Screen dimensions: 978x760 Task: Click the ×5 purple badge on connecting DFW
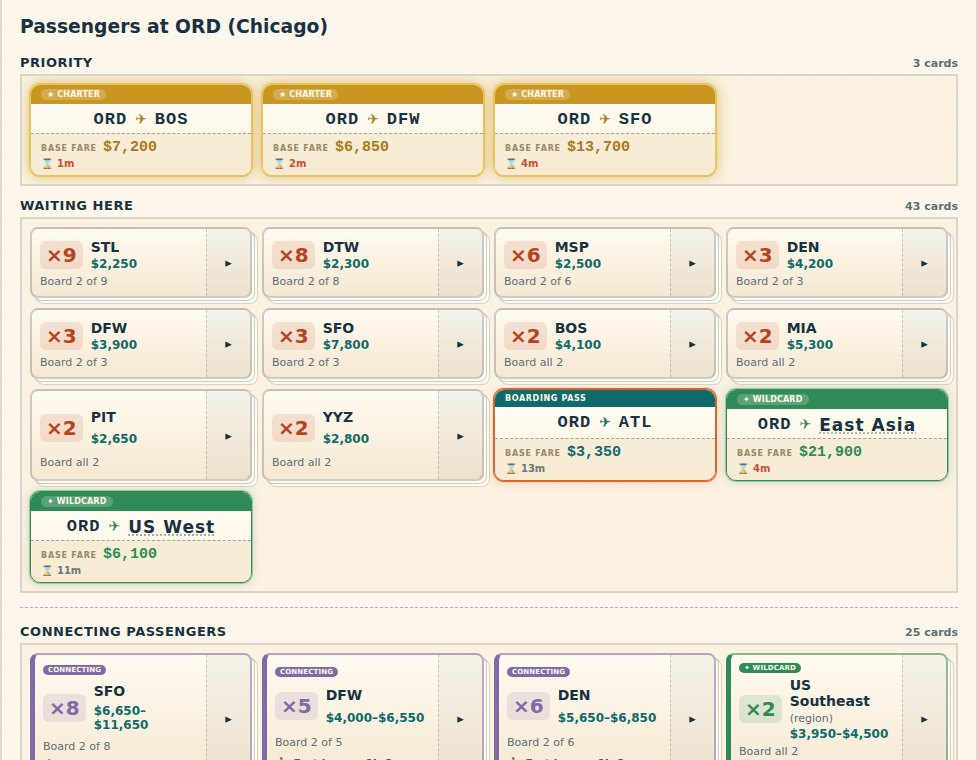296,706
